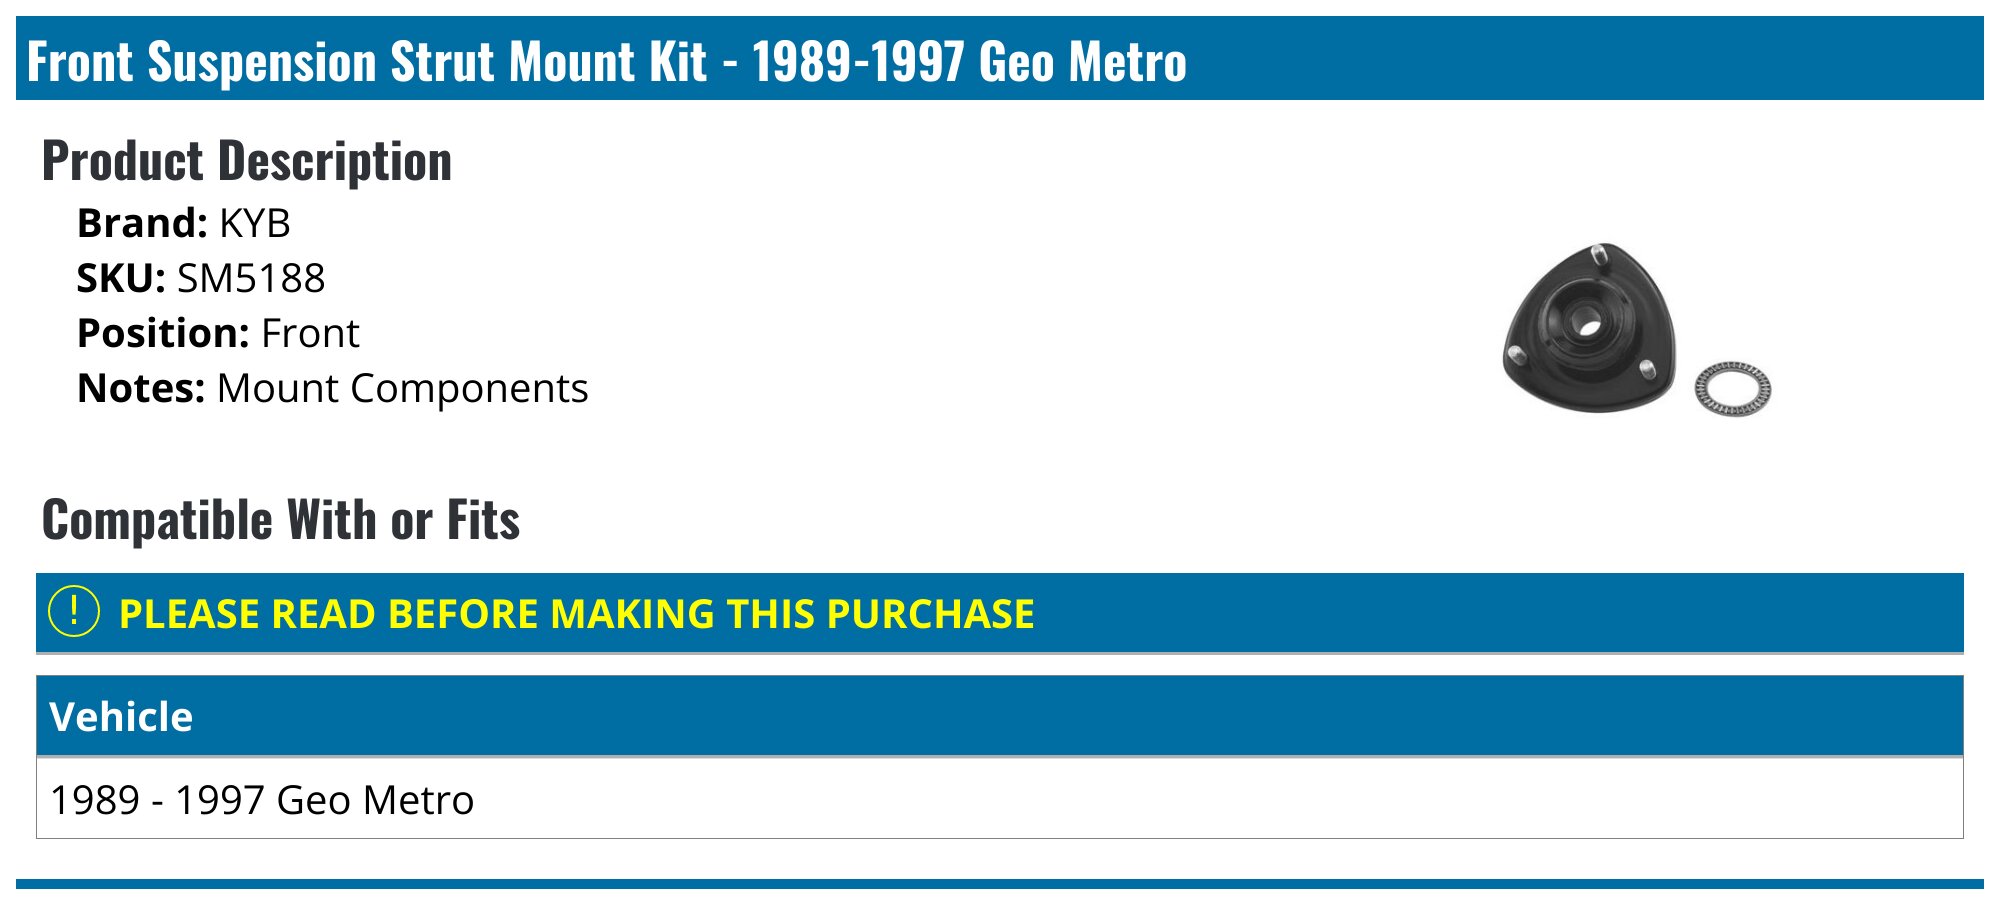Click the yellow PLEASE READ warning text
Viewport: 2000px width, 905px height.
click(577, 613)
